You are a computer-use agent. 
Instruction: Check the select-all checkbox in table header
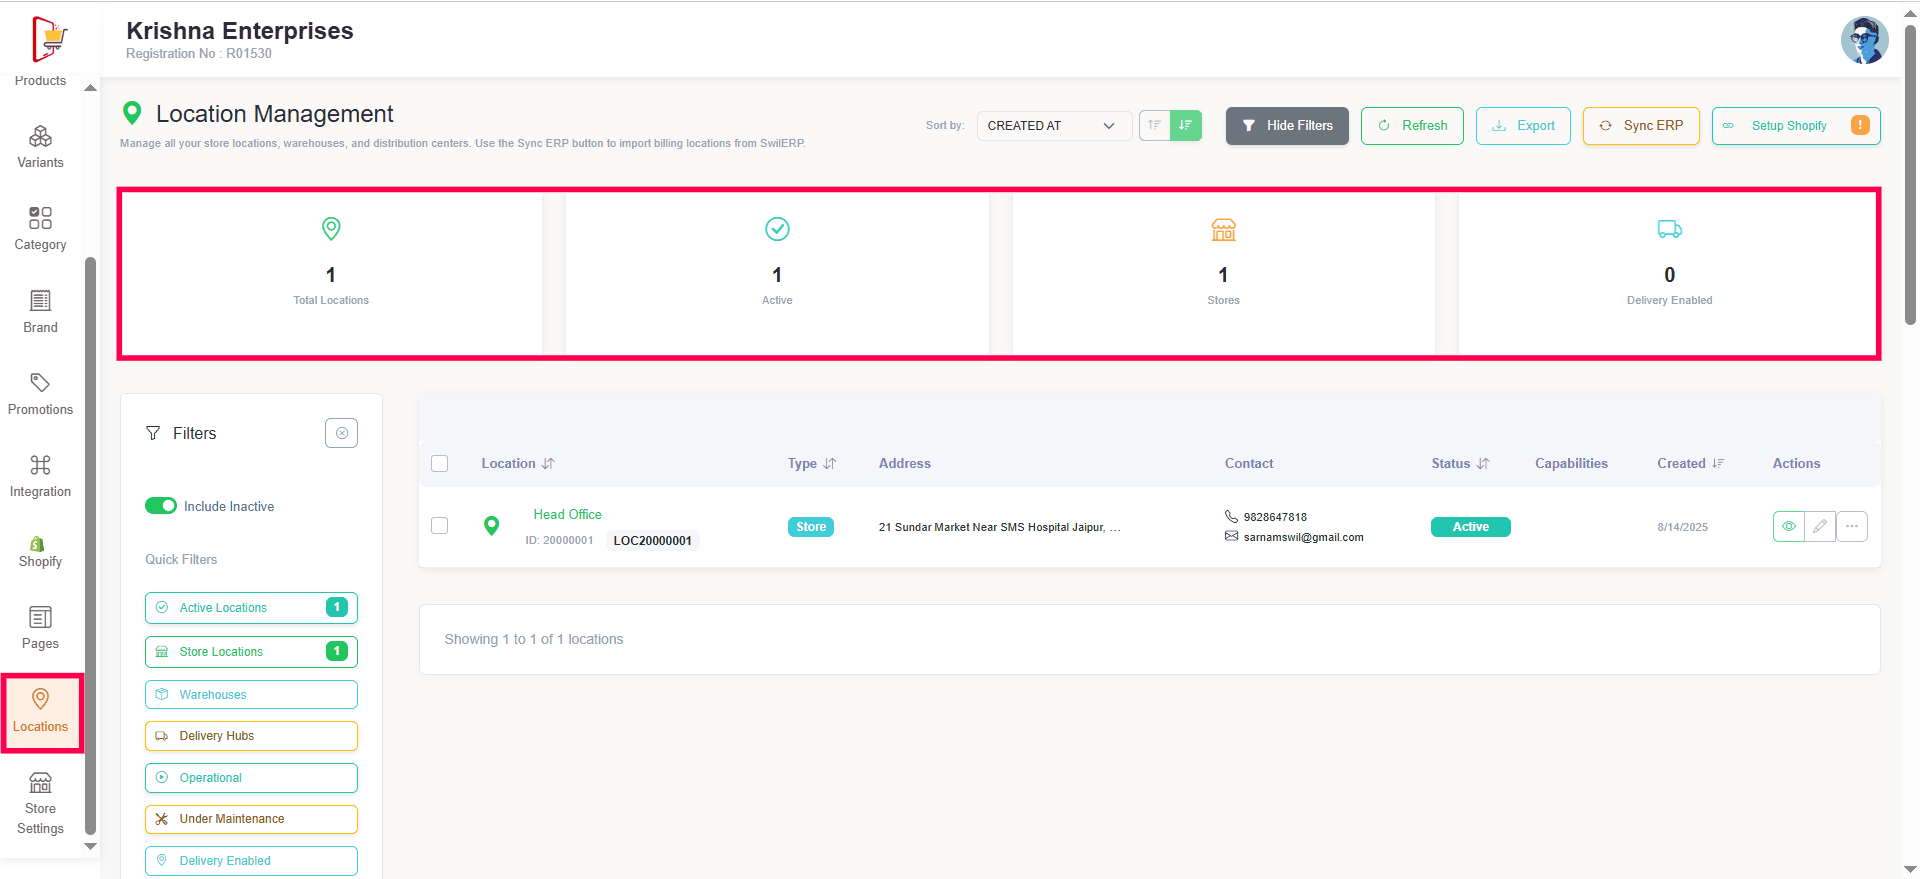click(x=439, y=463)
